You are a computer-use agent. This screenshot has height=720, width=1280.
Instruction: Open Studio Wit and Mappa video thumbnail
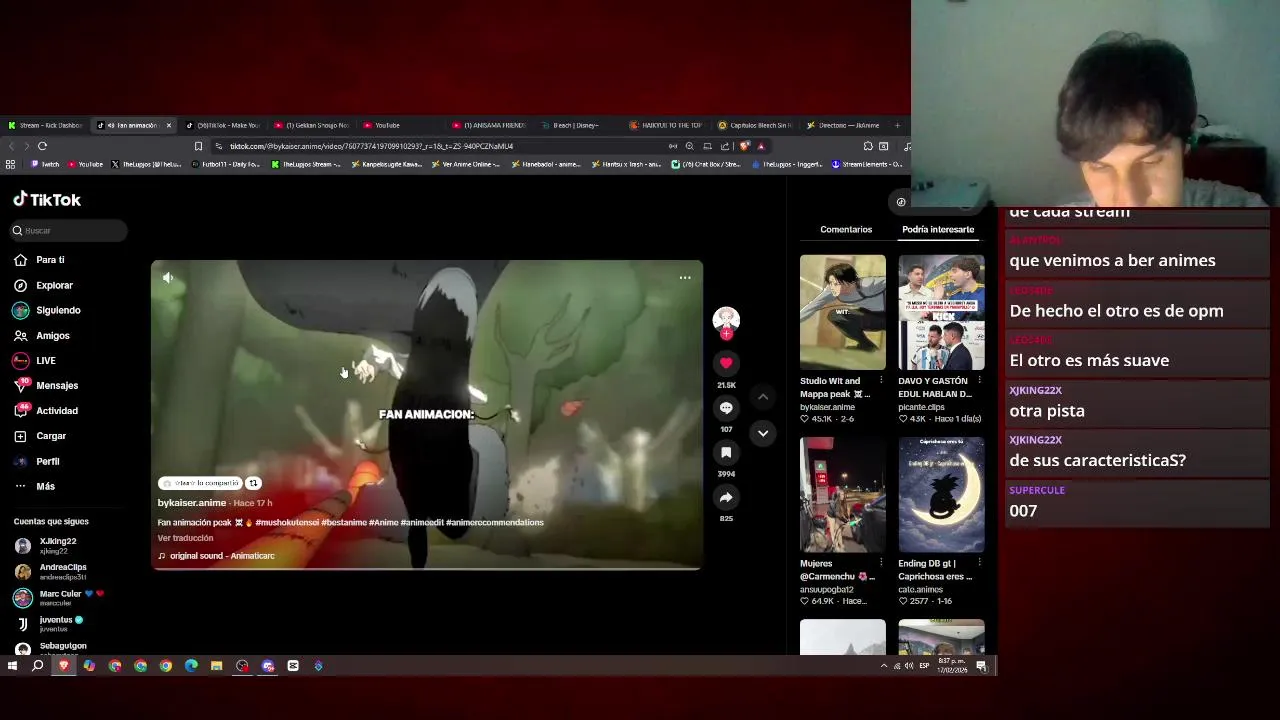(843, 312)
